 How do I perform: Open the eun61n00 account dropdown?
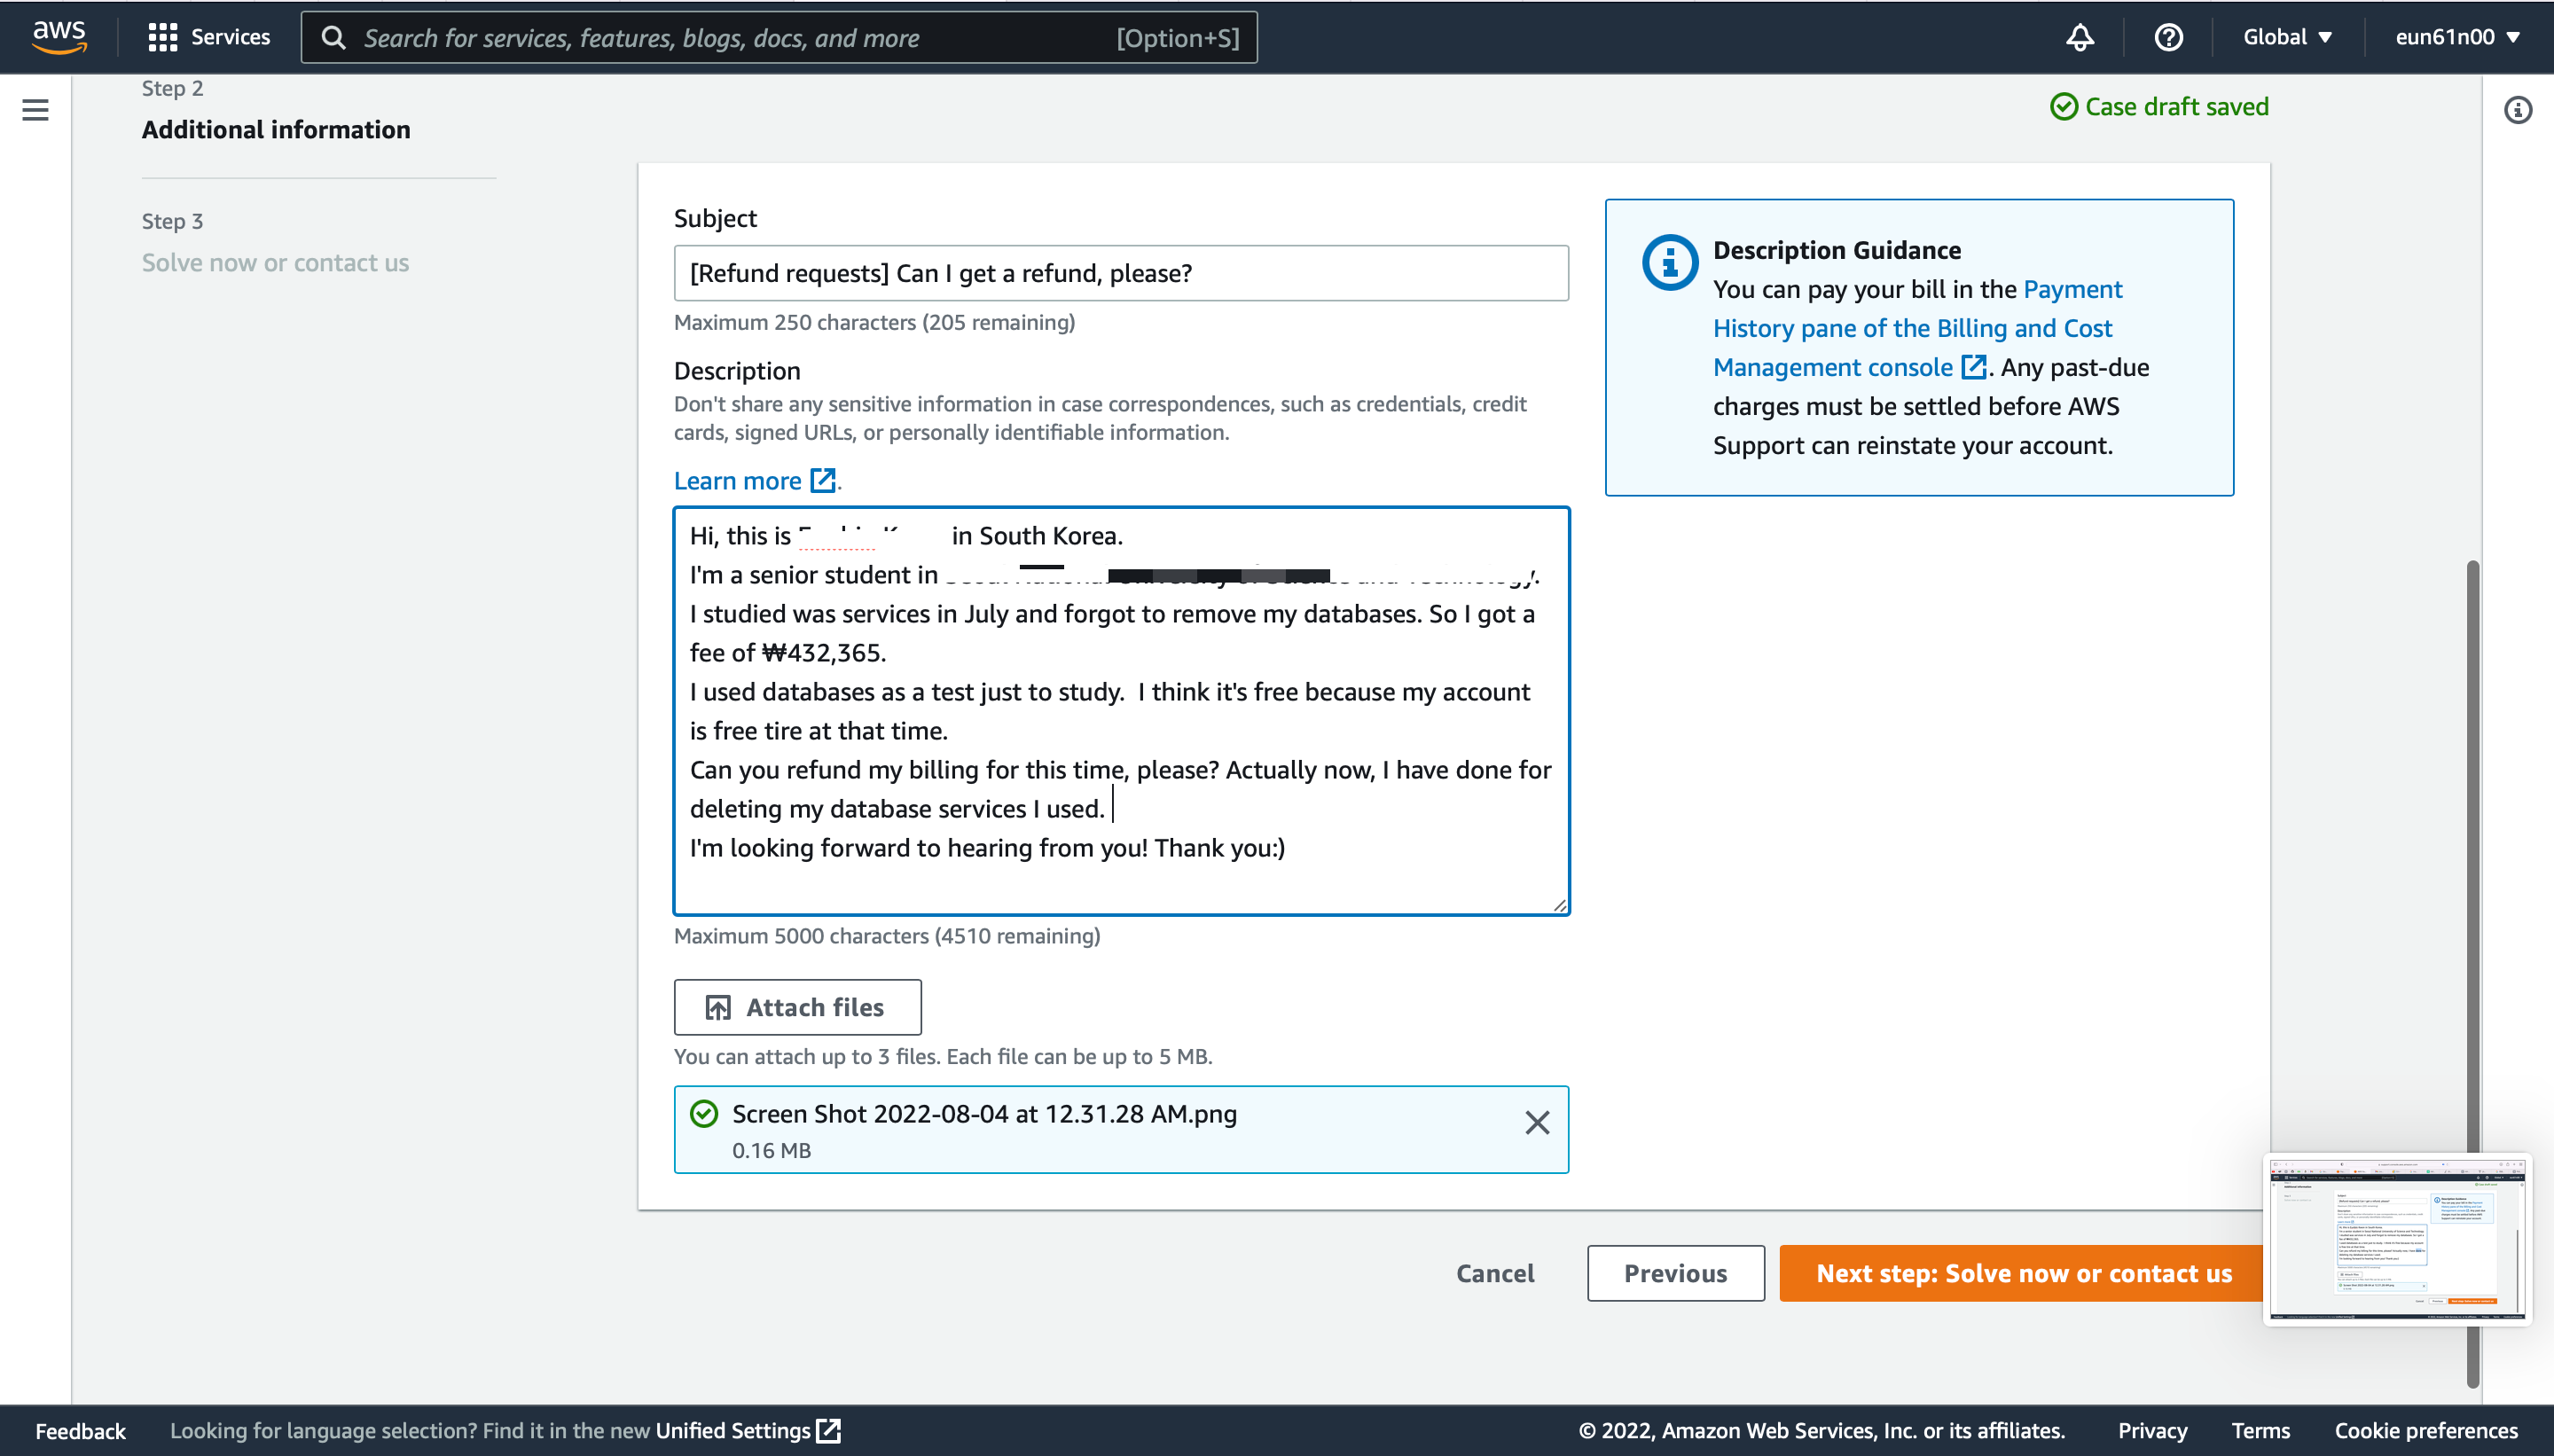[x=2456, y=37]
